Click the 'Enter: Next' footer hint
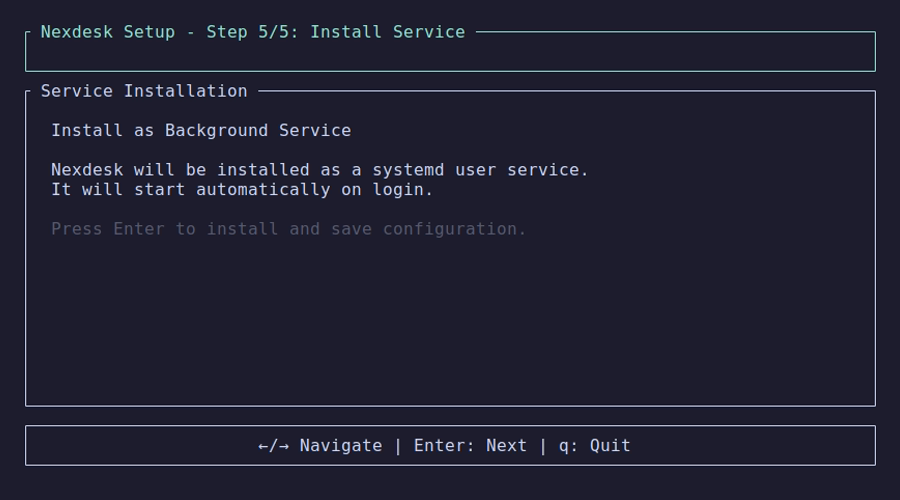The width and height of the screenshot is (900, 500). 470,446
